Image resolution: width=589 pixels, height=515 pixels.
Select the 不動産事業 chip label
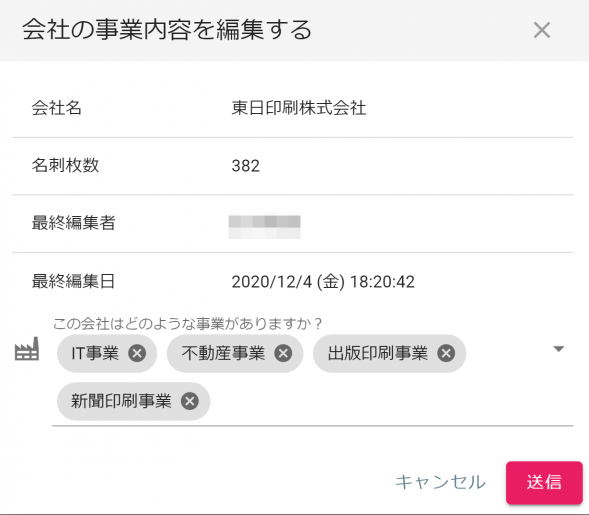(223, 353)
